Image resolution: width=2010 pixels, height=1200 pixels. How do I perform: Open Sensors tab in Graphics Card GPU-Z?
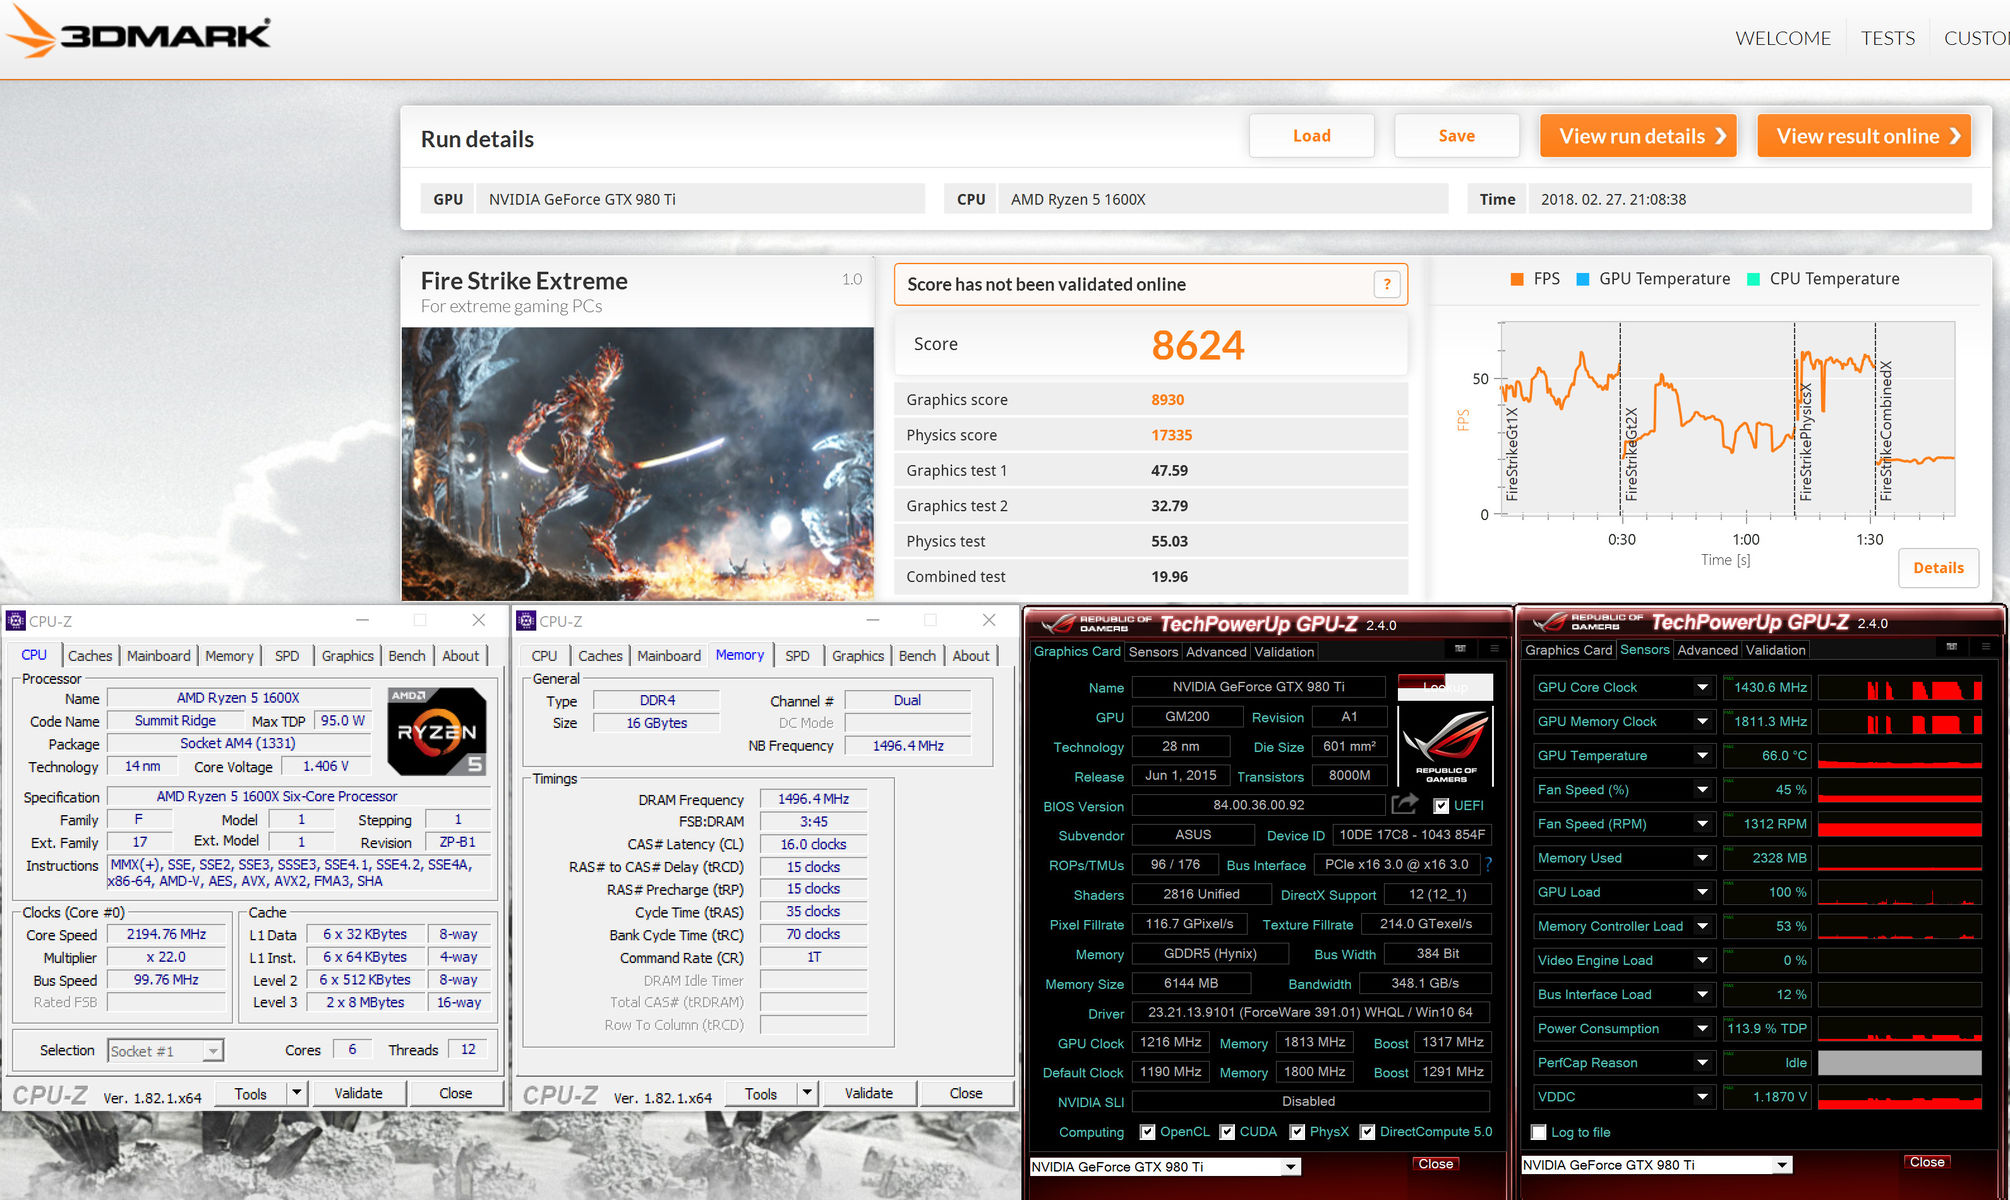1153,651
